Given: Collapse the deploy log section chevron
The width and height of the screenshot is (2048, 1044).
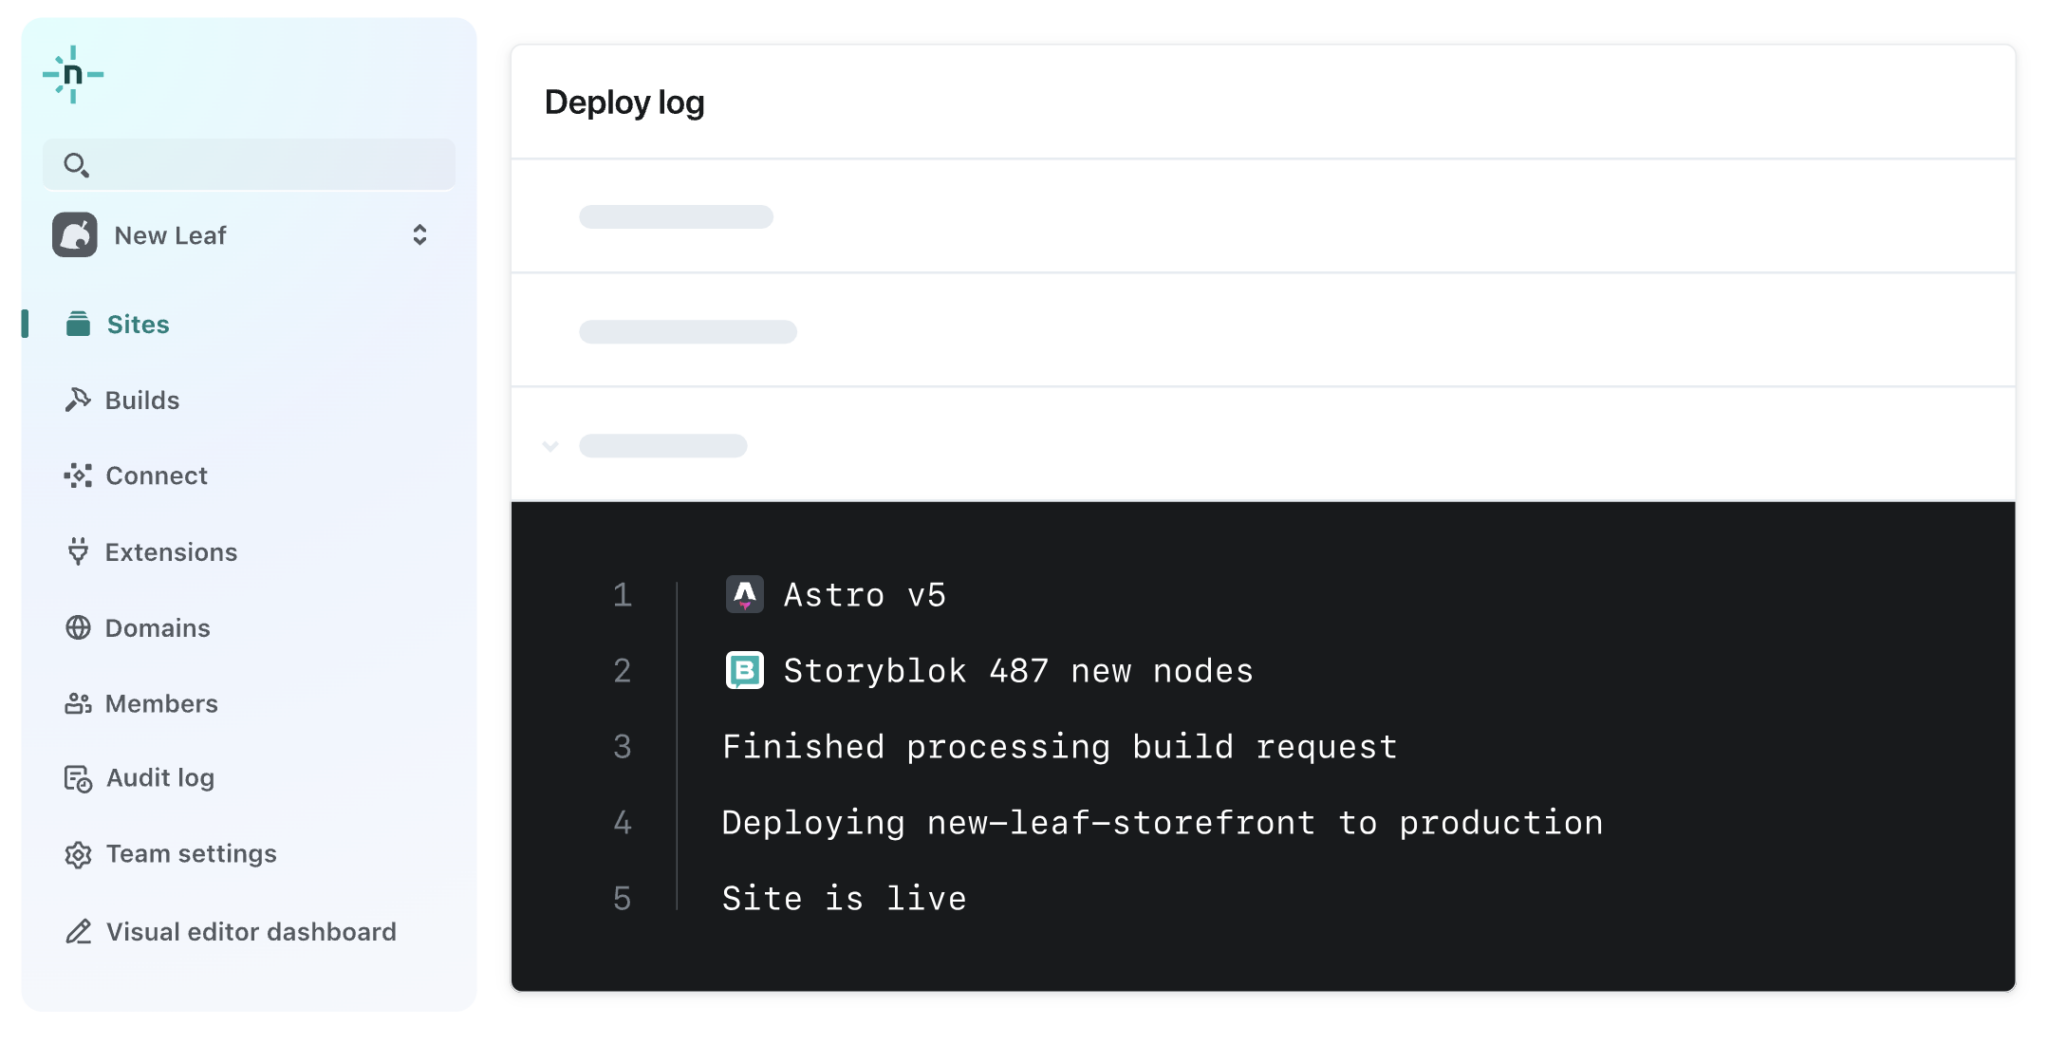Looking at the screenshot, I should [x=551, y=447].
